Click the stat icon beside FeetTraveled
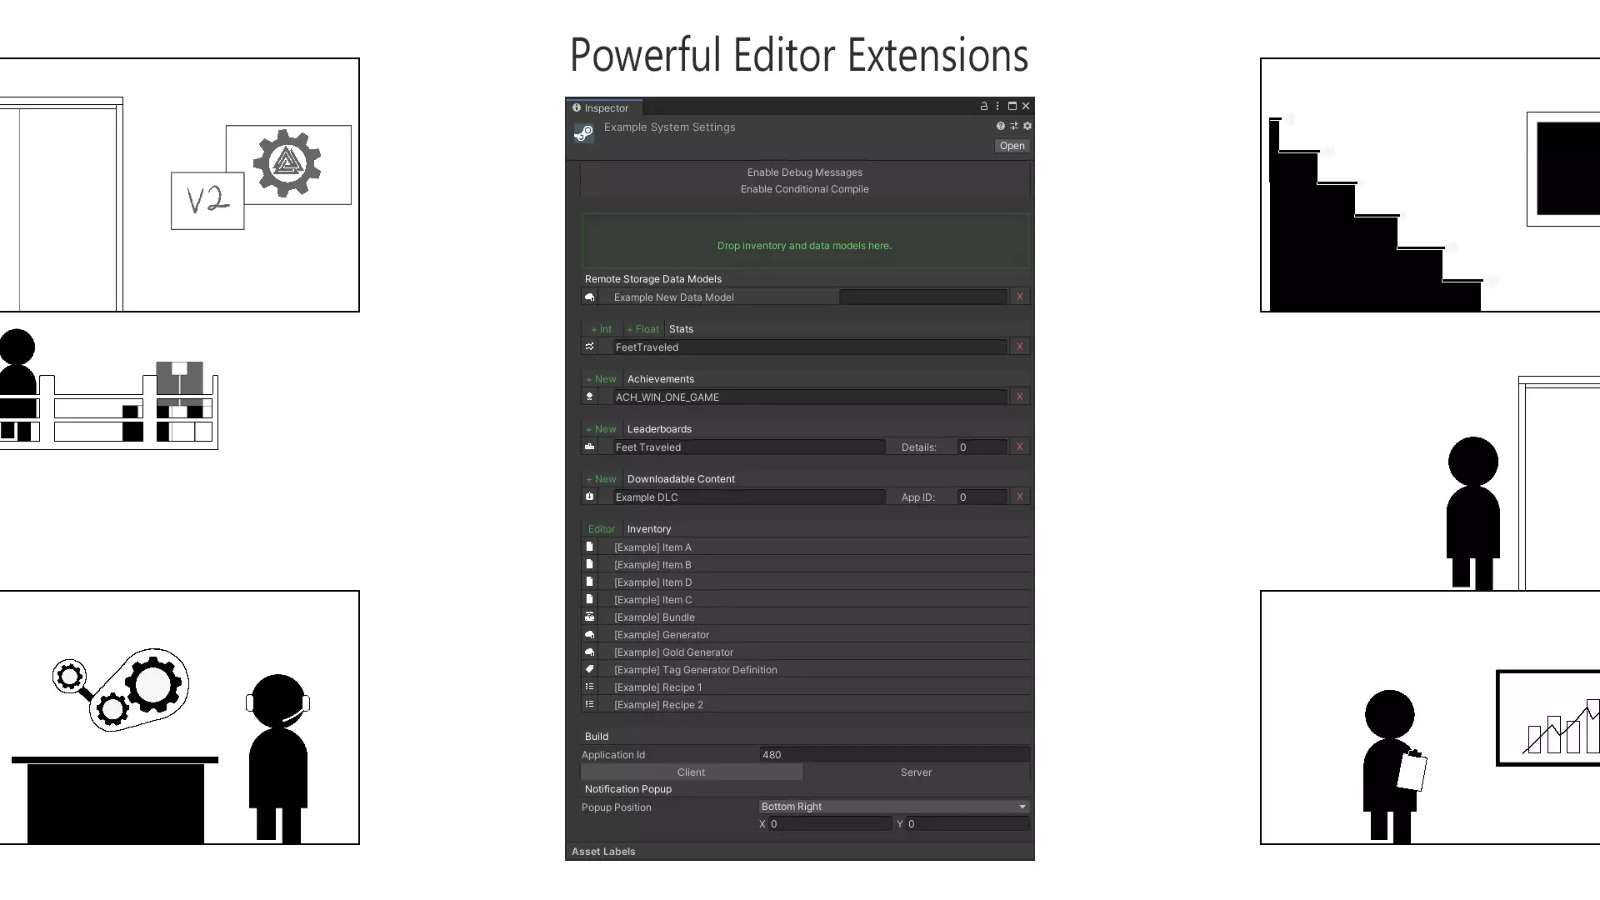 590,347
